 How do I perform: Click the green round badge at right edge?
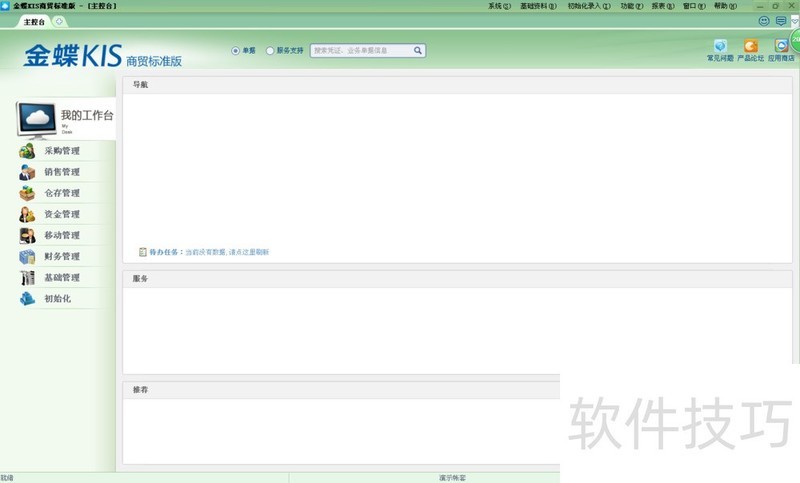[795, 40]
